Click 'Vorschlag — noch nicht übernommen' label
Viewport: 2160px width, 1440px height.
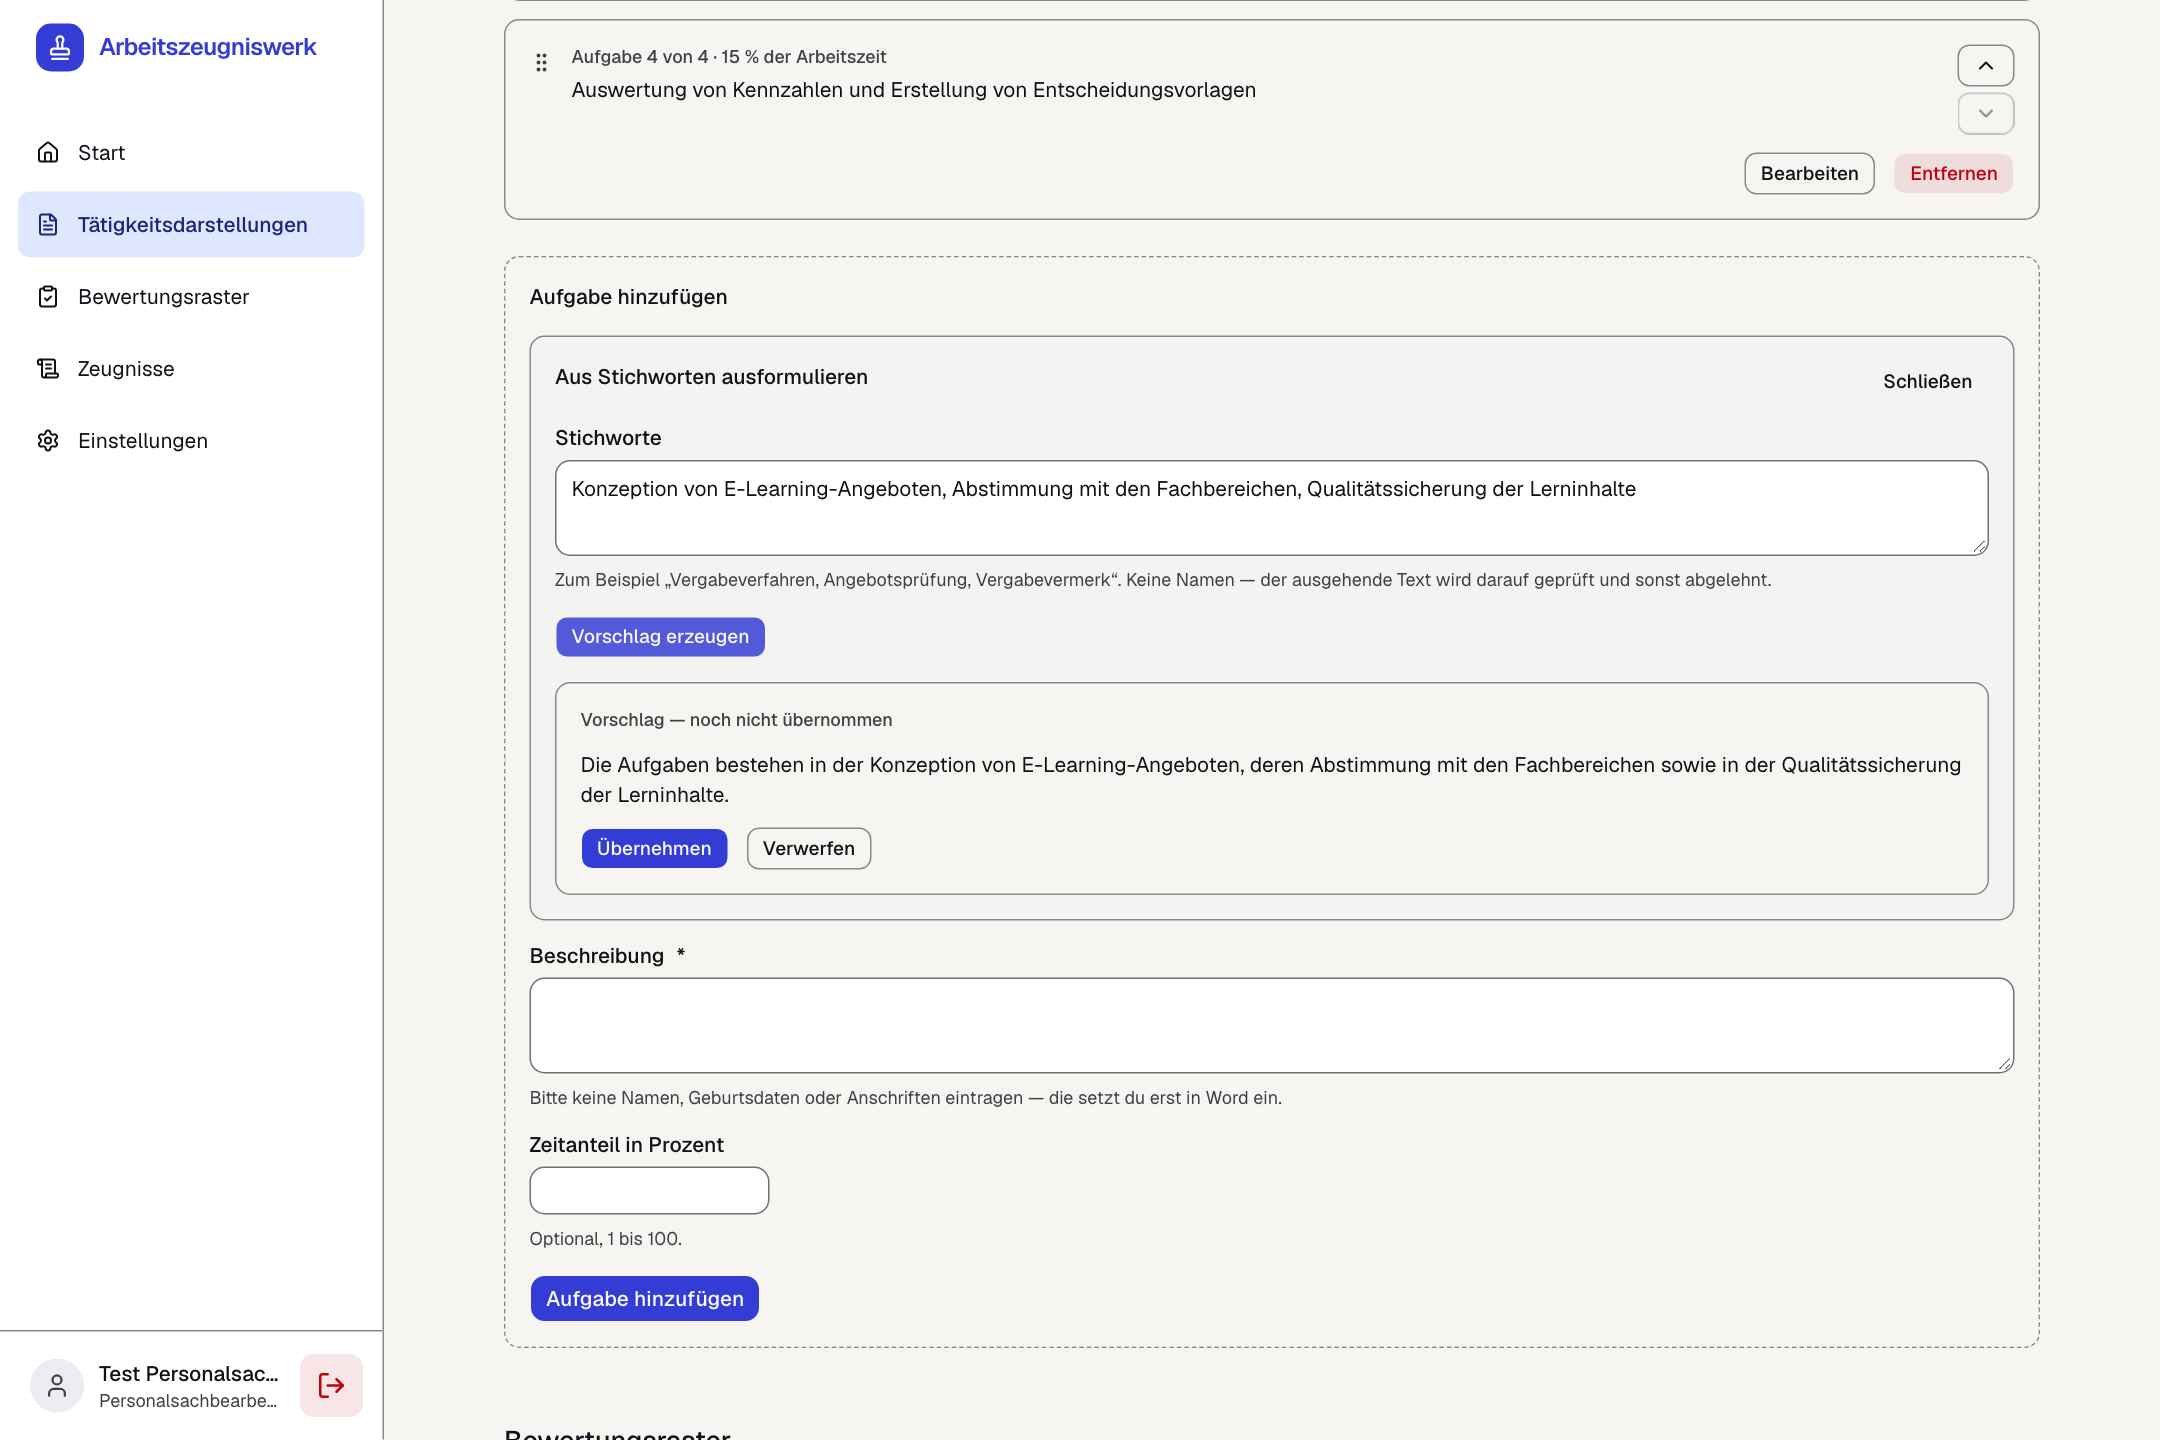[736, 720]
